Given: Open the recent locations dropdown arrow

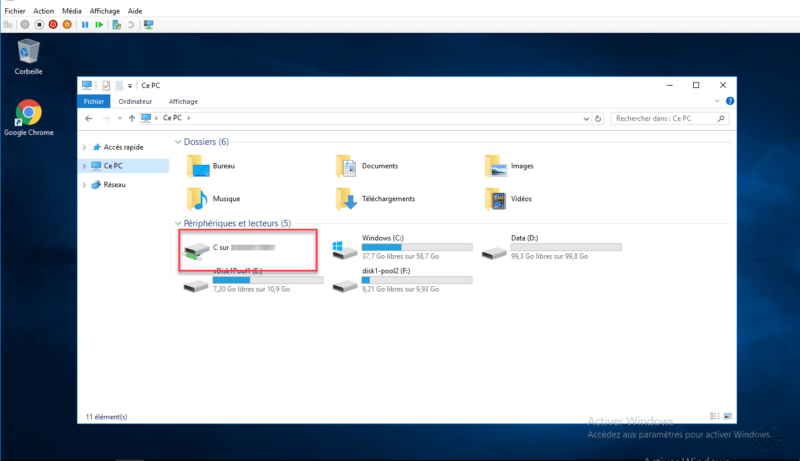Looking at the screenshot, I should tap(119, 118).
